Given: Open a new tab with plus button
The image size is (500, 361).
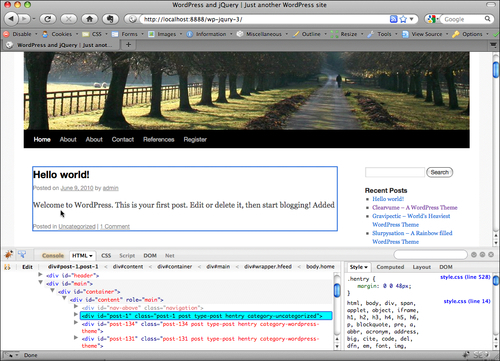Looking at the screenshot, I should pyautogui.click(x=128, y=44).
